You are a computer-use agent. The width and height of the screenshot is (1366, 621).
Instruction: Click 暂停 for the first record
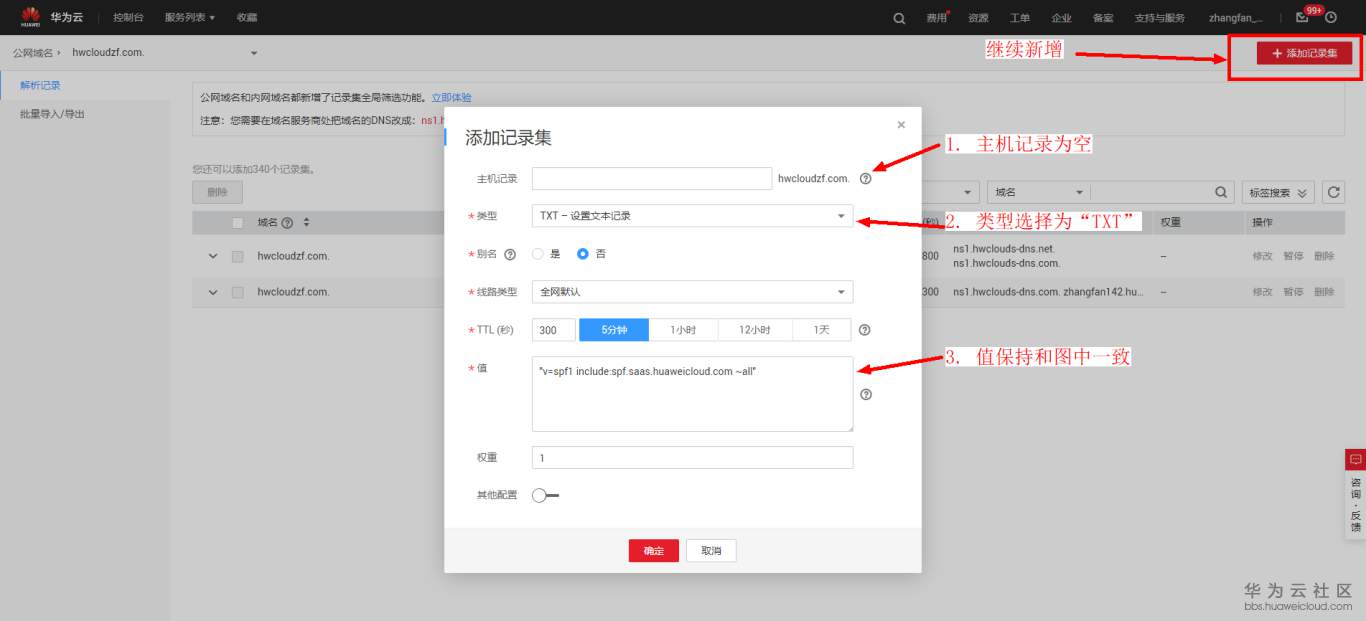1293,256
